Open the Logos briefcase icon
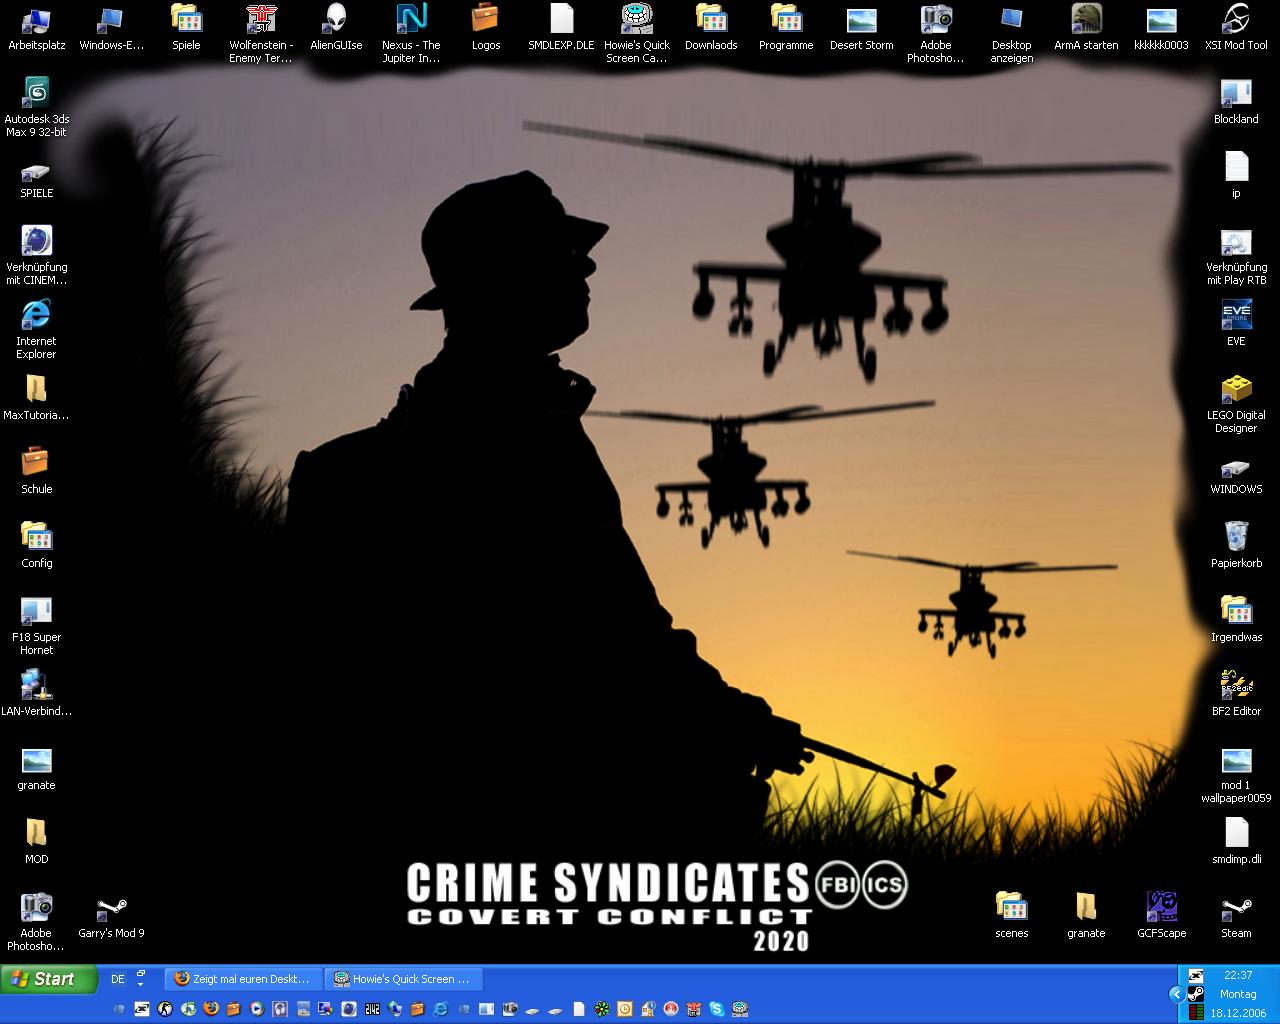This screenshot has width=1280, height=1024. (x=486, y=28)
